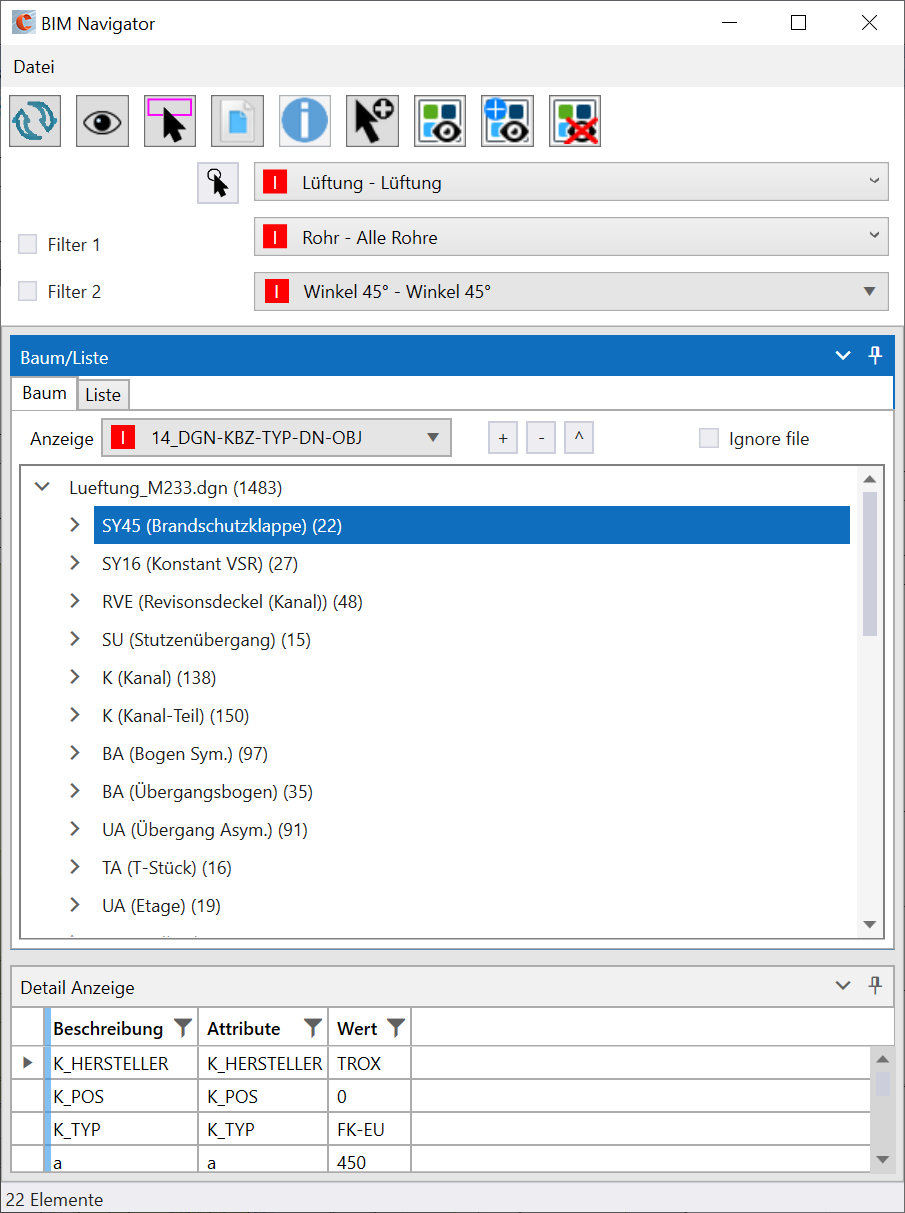Expand the SU (Stutzenübergang) node
The image size is (905, 1213).
[75, 639]
